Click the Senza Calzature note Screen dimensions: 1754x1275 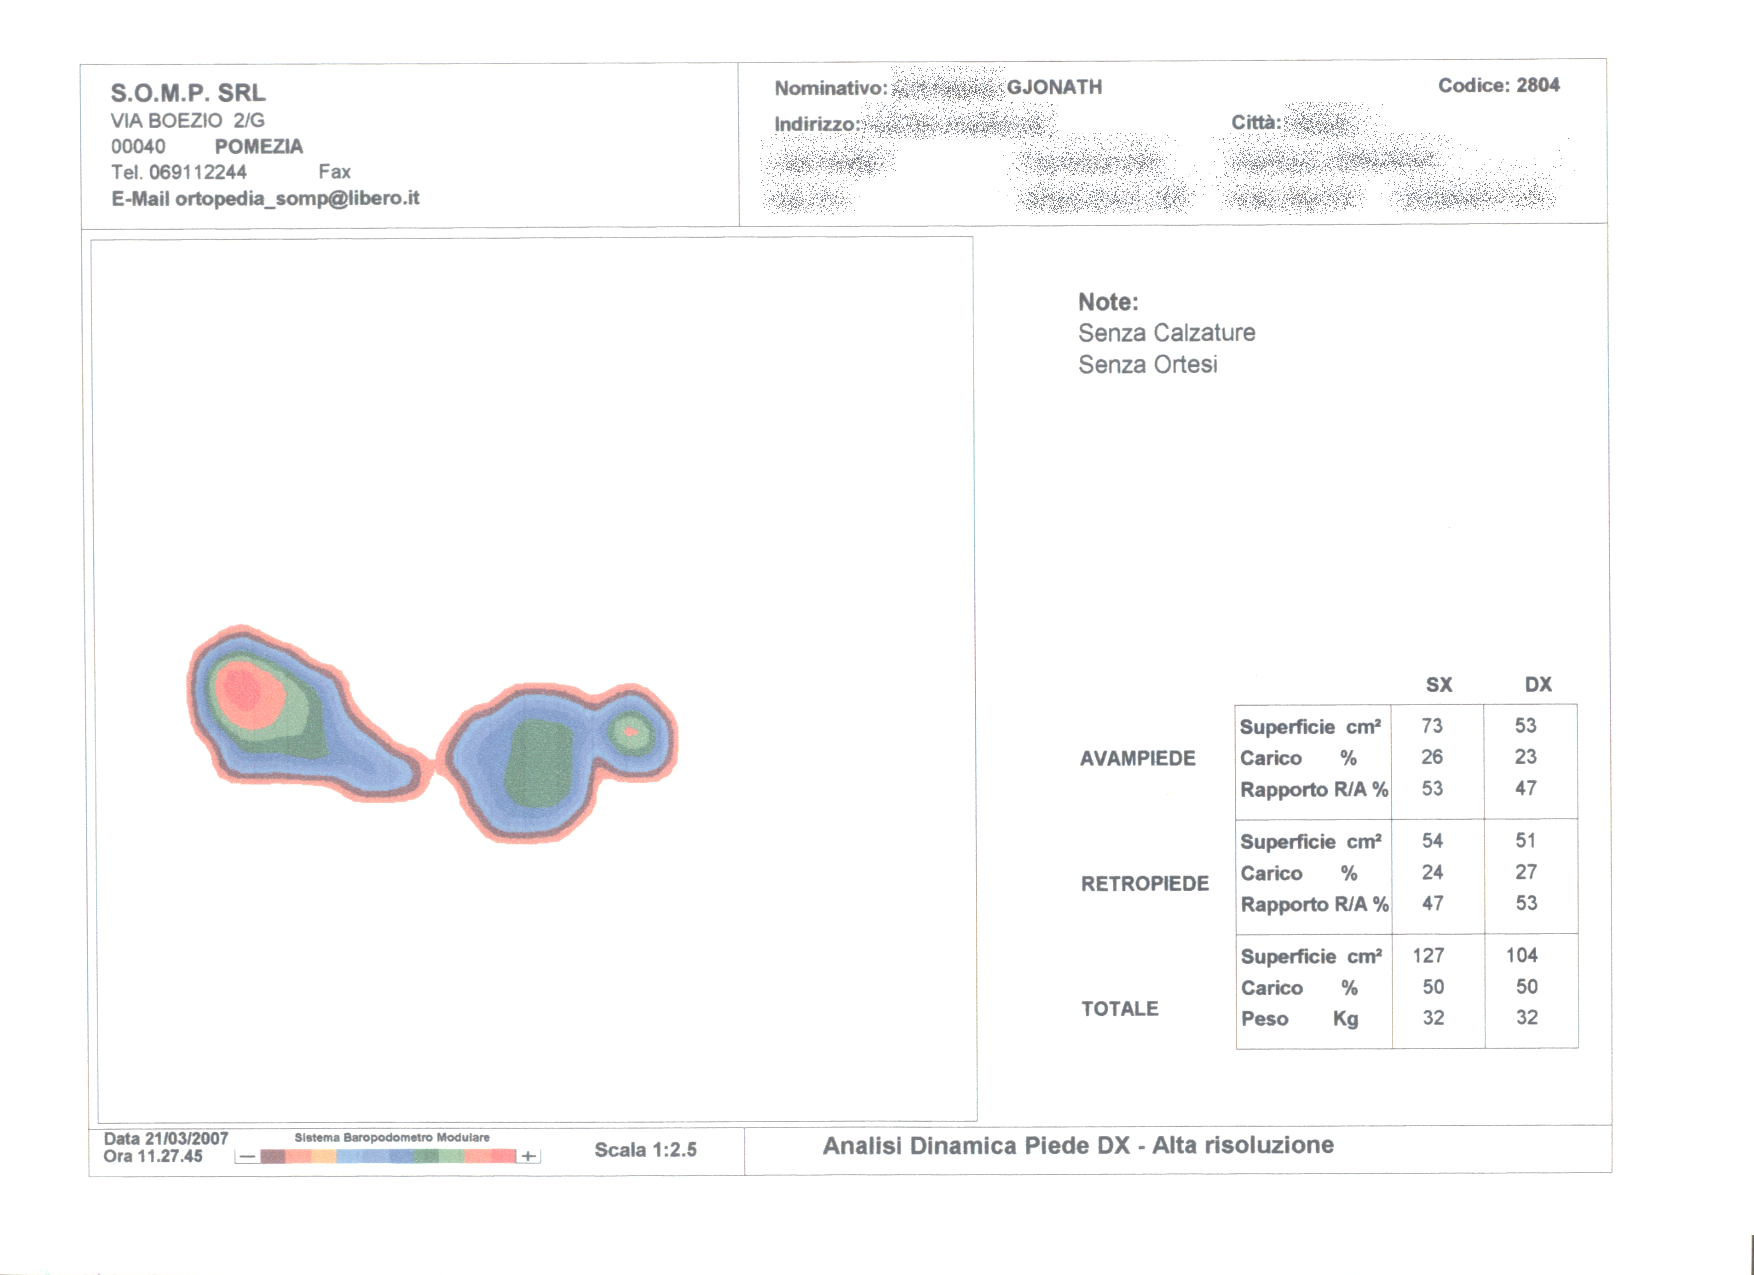coord(1166,333)
